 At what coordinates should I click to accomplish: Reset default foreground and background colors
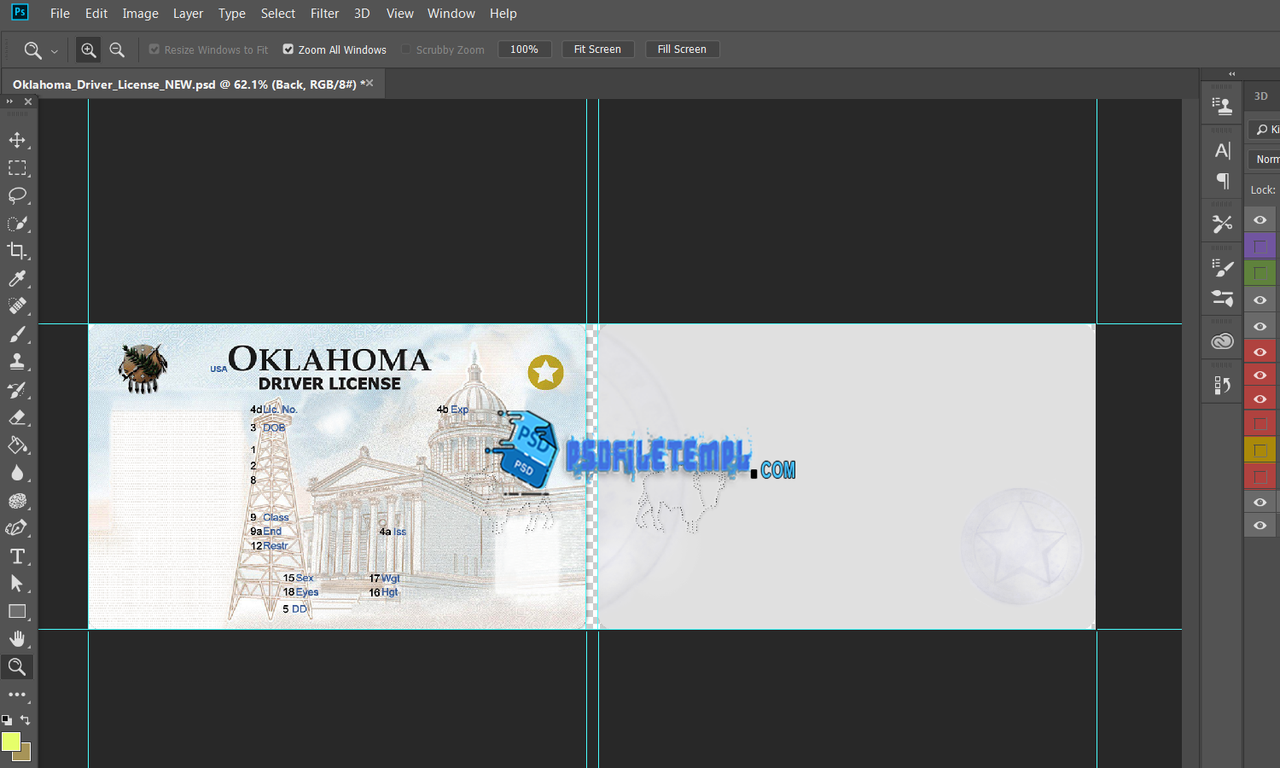pos(7,720)
